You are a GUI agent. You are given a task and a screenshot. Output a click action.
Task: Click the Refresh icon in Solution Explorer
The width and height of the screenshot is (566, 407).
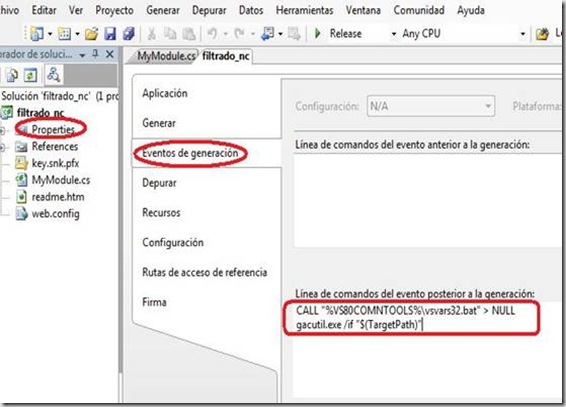point(30,75)
